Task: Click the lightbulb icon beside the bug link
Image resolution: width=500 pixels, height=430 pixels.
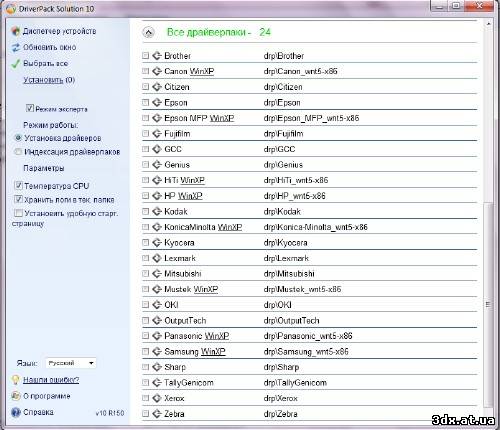Action: (x=15, y=380)
